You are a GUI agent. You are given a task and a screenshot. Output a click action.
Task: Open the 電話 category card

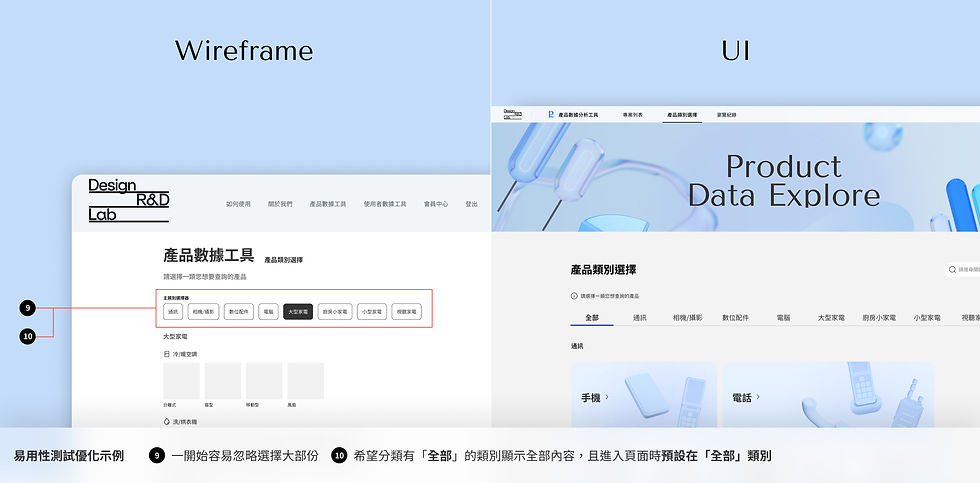(x=828, y=394)
